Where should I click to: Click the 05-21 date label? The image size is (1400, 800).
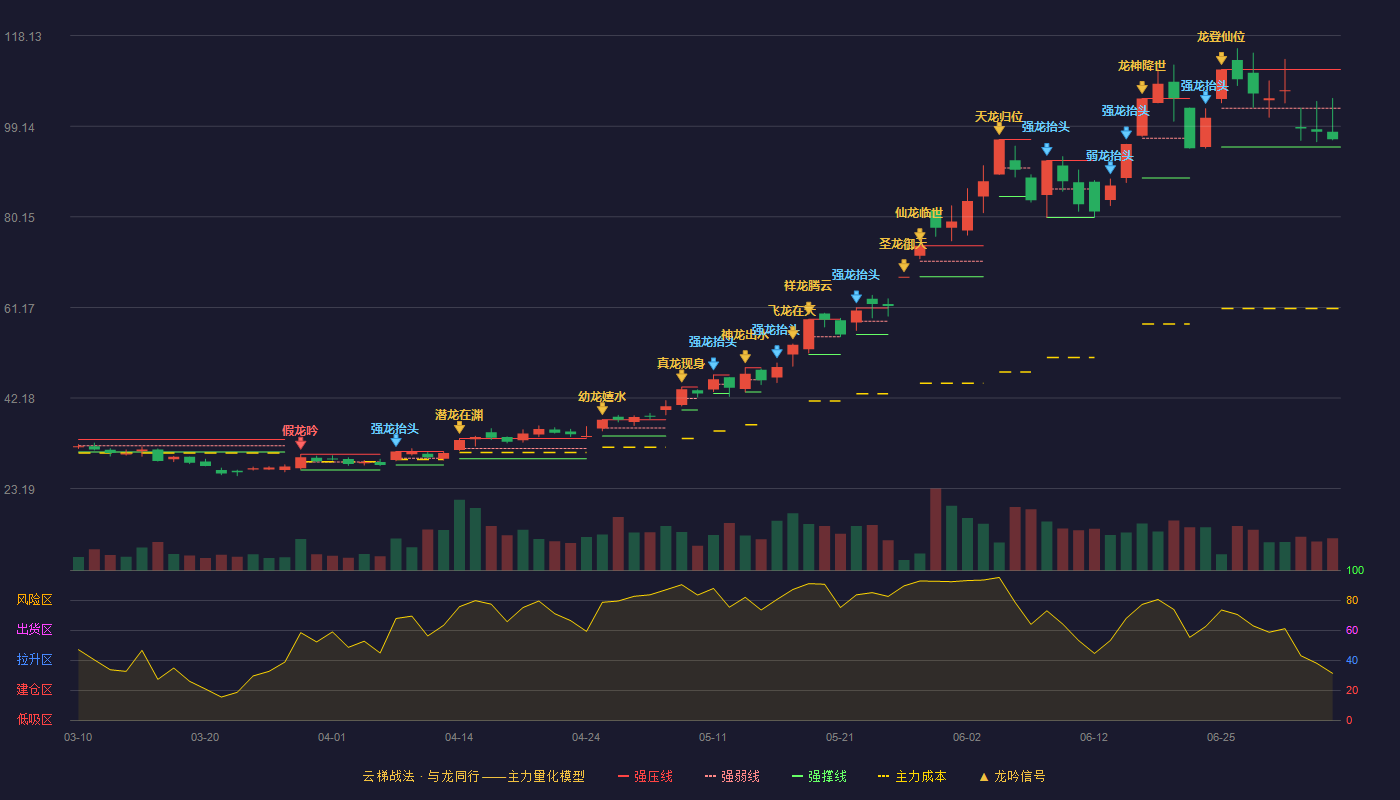(x=840, y=737)
